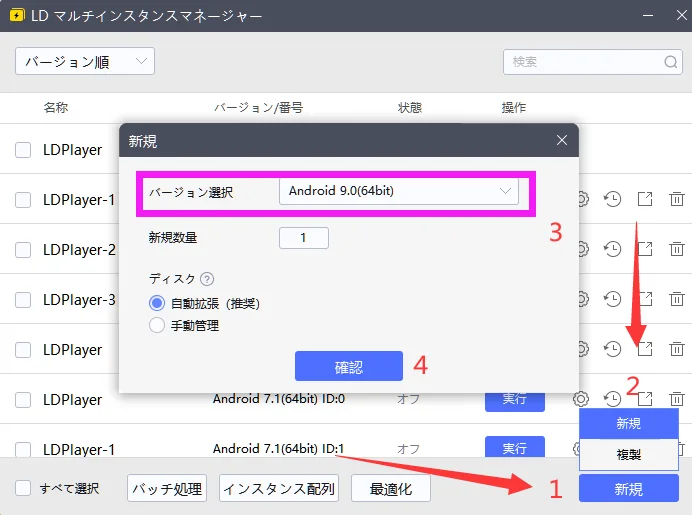The image size is (692, 515).
Task: Open backup/restore icon for LDPlayer-3
Action: coord(613,299)
